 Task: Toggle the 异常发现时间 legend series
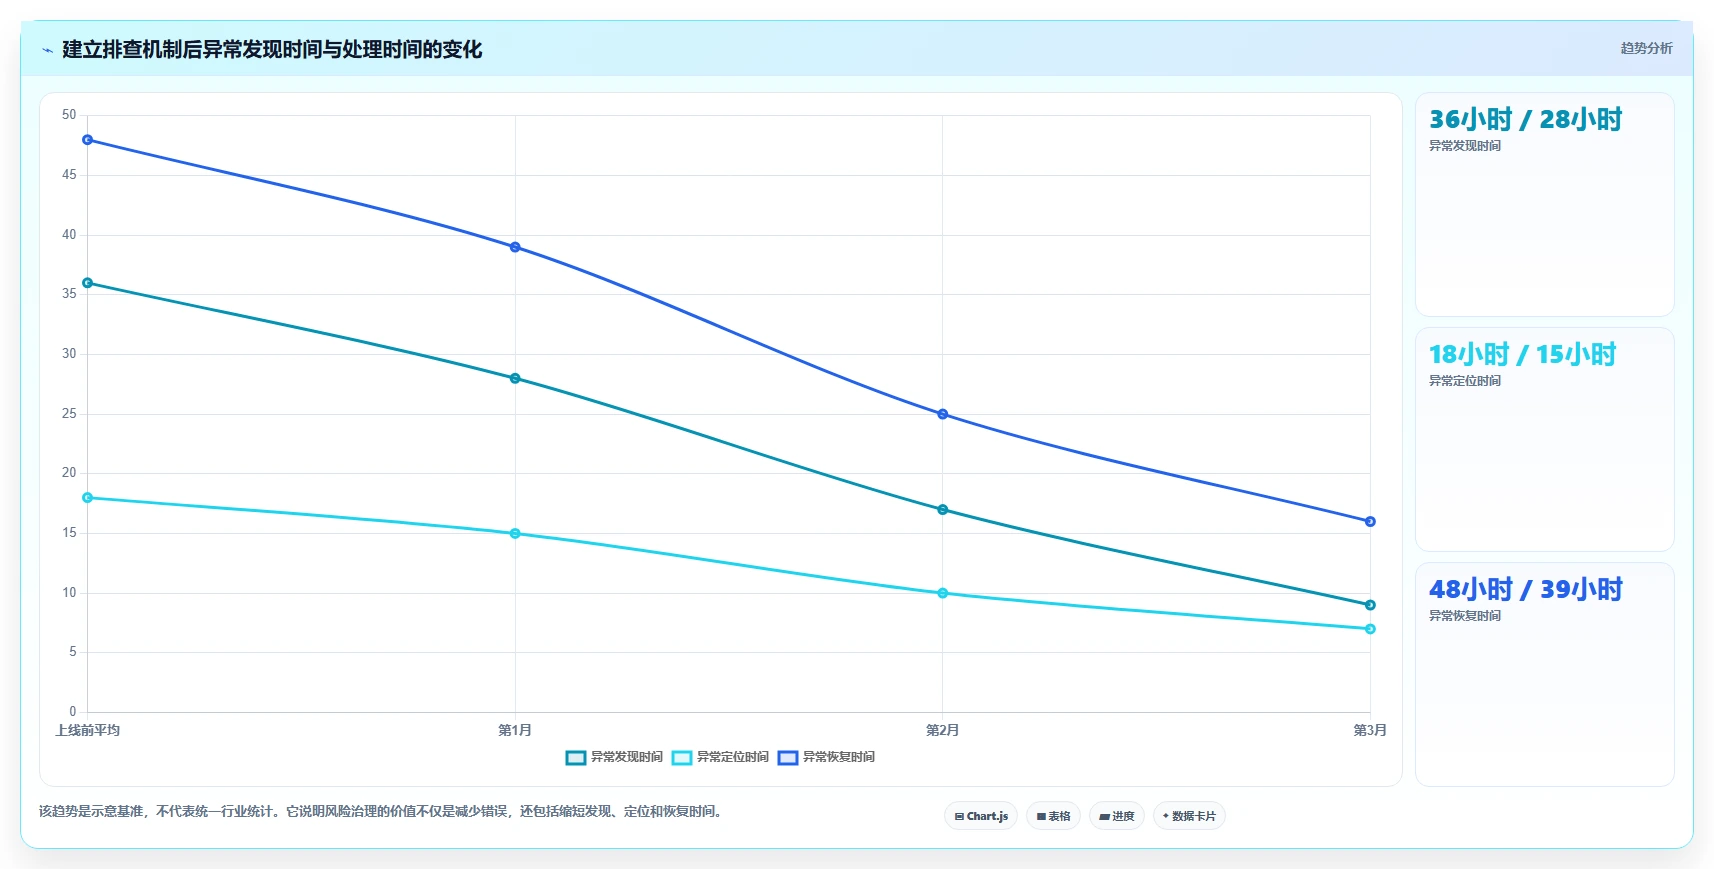614,757
